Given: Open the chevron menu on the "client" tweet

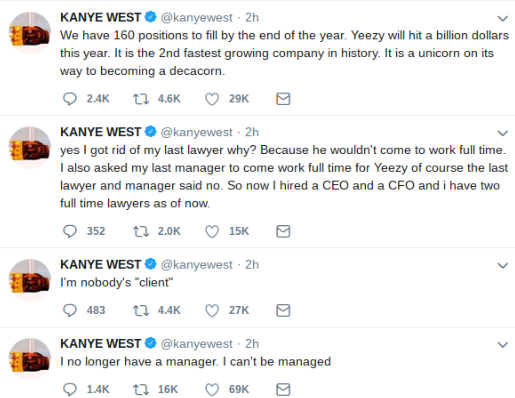Looking at the screenshot, I should click(x=503, y=265).
